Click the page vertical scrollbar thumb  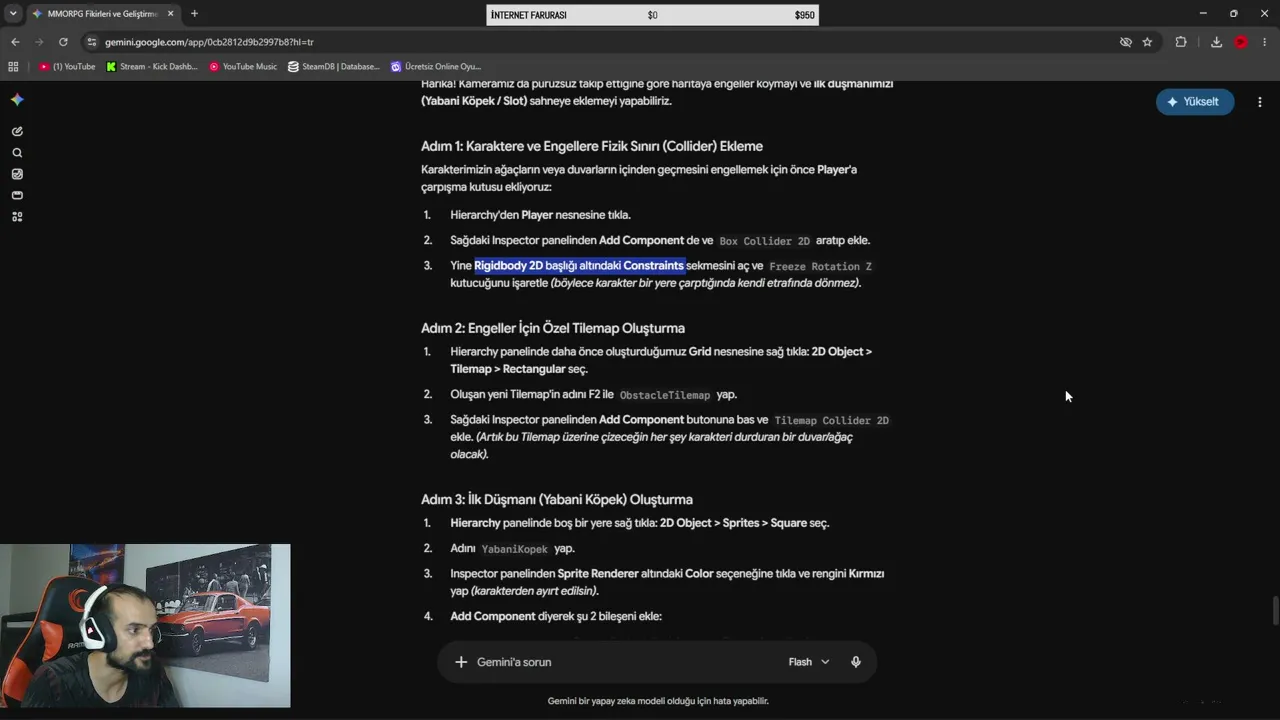(x=1274, y=610)
